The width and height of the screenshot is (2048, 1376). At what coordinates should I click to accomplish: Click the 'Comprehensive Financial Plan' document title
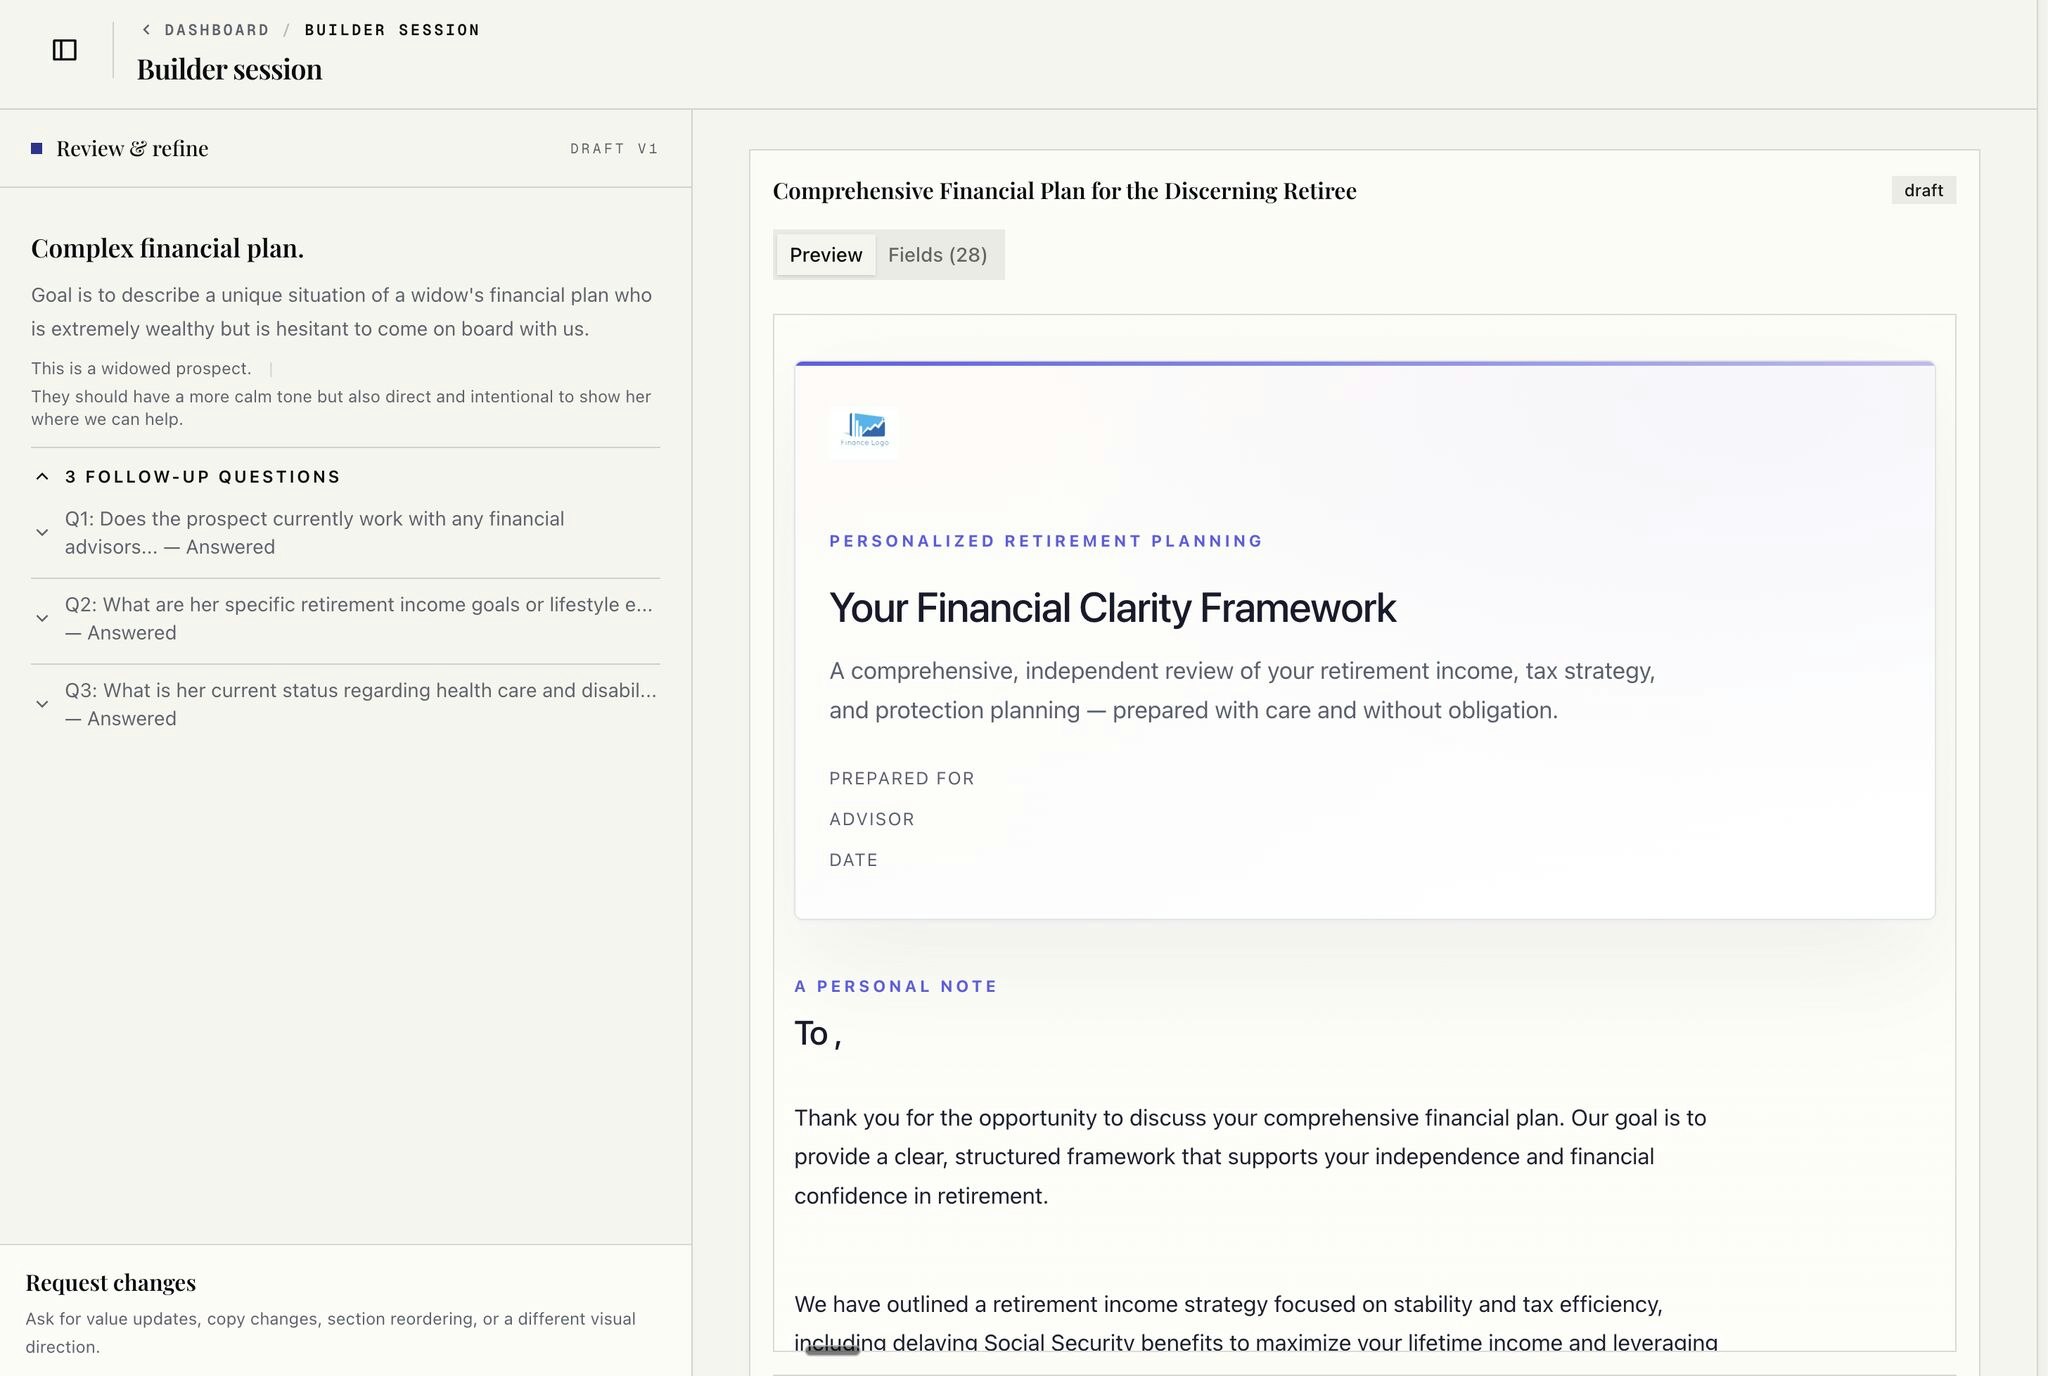point(1064,191)
